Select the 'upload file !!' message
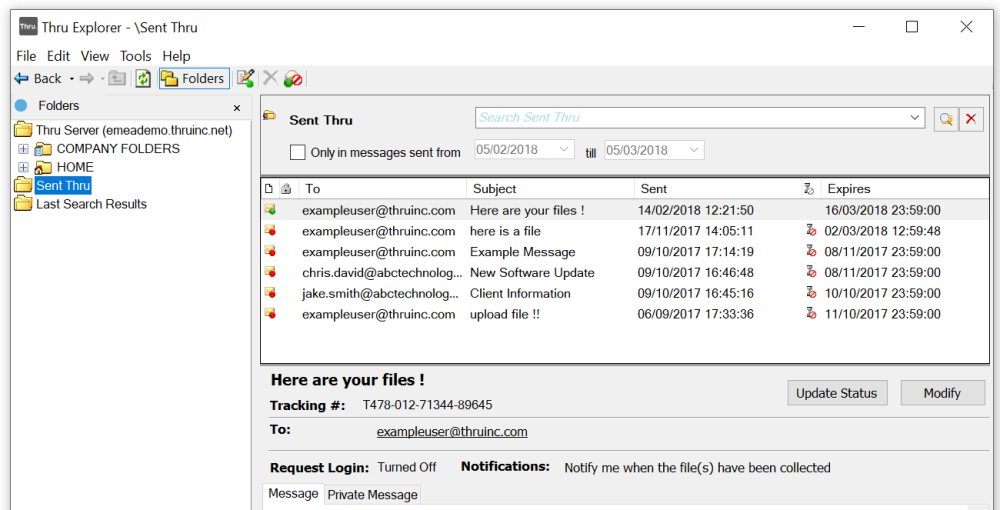Image resolution: width=1000 pixels, height=510 pixels. pos(625,314)
